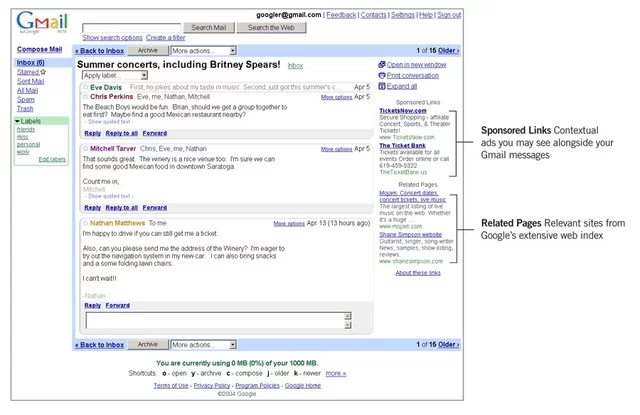Click the Expand all icon
Image resolution: width=640 pixels, height=415 pixels.
382,86
